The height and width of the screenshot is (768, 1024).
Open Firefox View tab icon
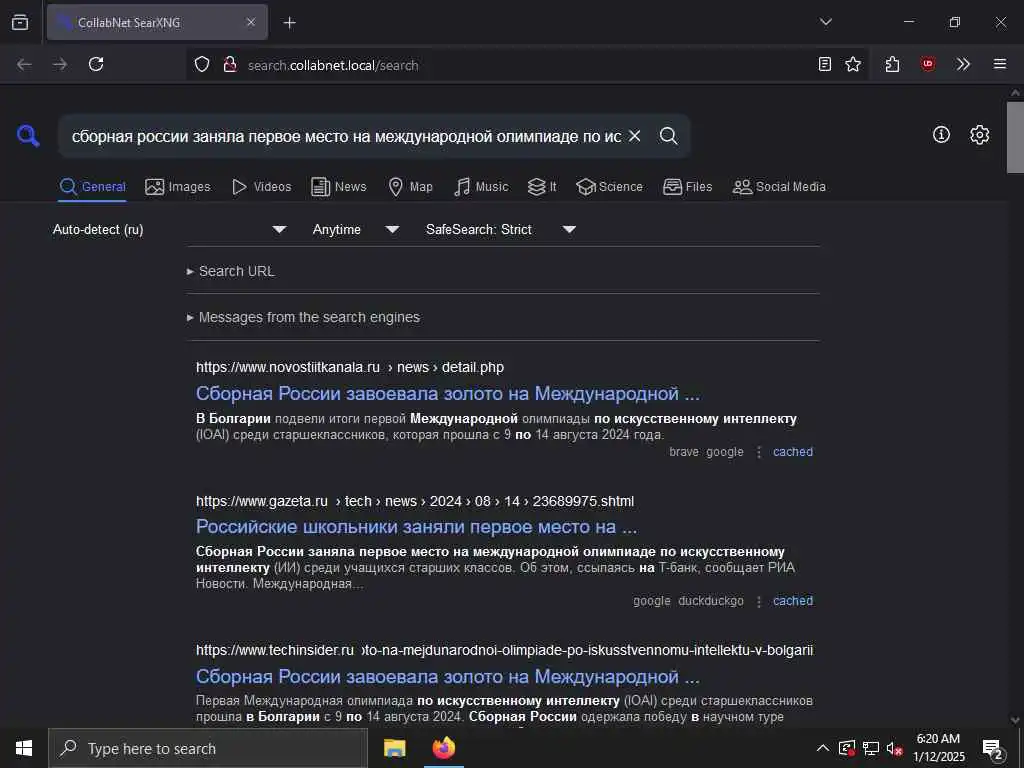[20, 22]
